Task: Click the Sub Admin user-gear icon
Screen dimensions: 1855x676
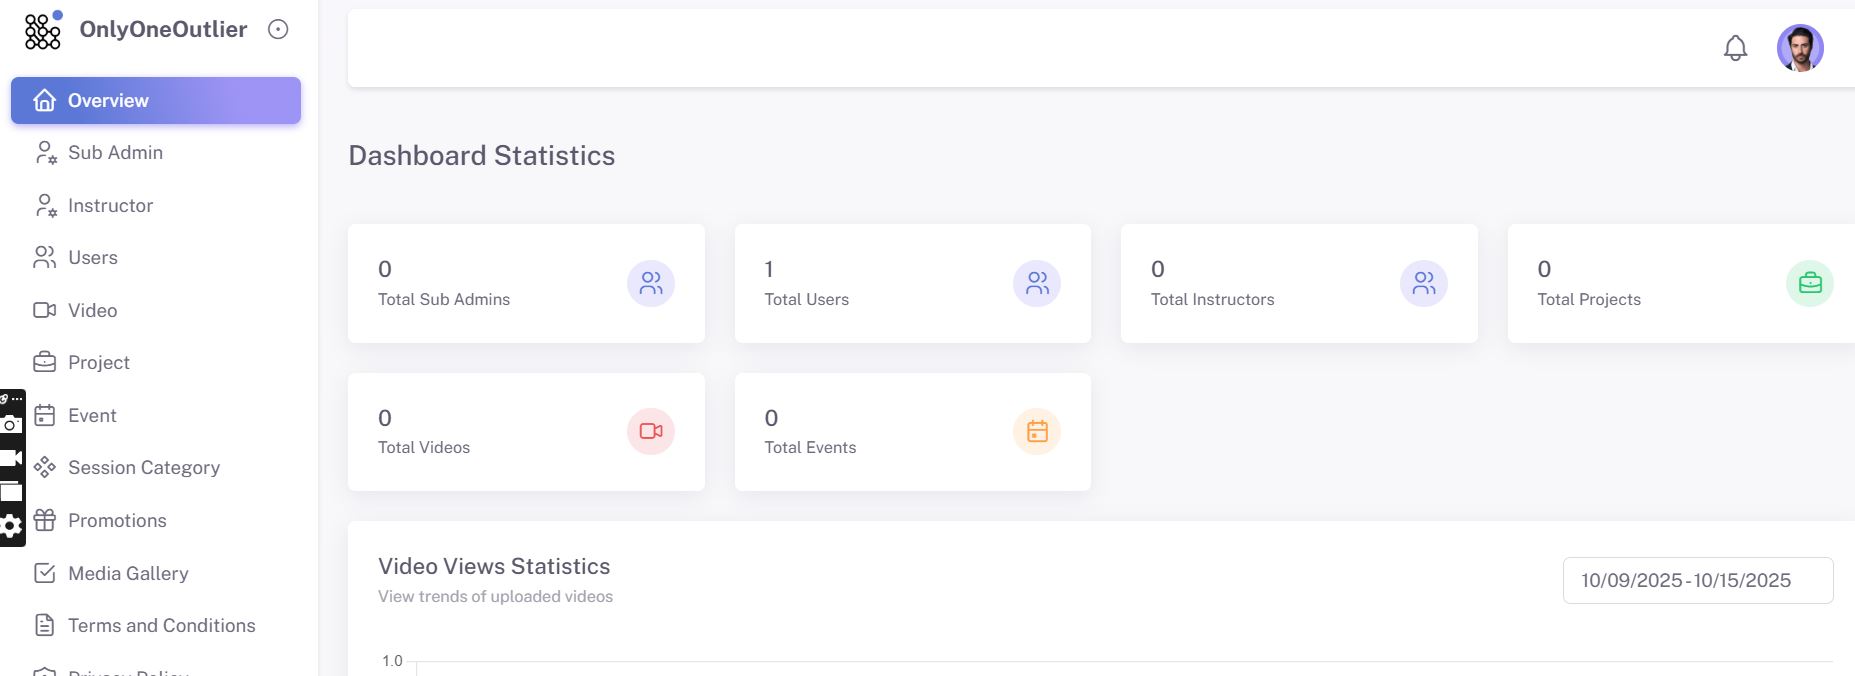Action: coord(46,153)
